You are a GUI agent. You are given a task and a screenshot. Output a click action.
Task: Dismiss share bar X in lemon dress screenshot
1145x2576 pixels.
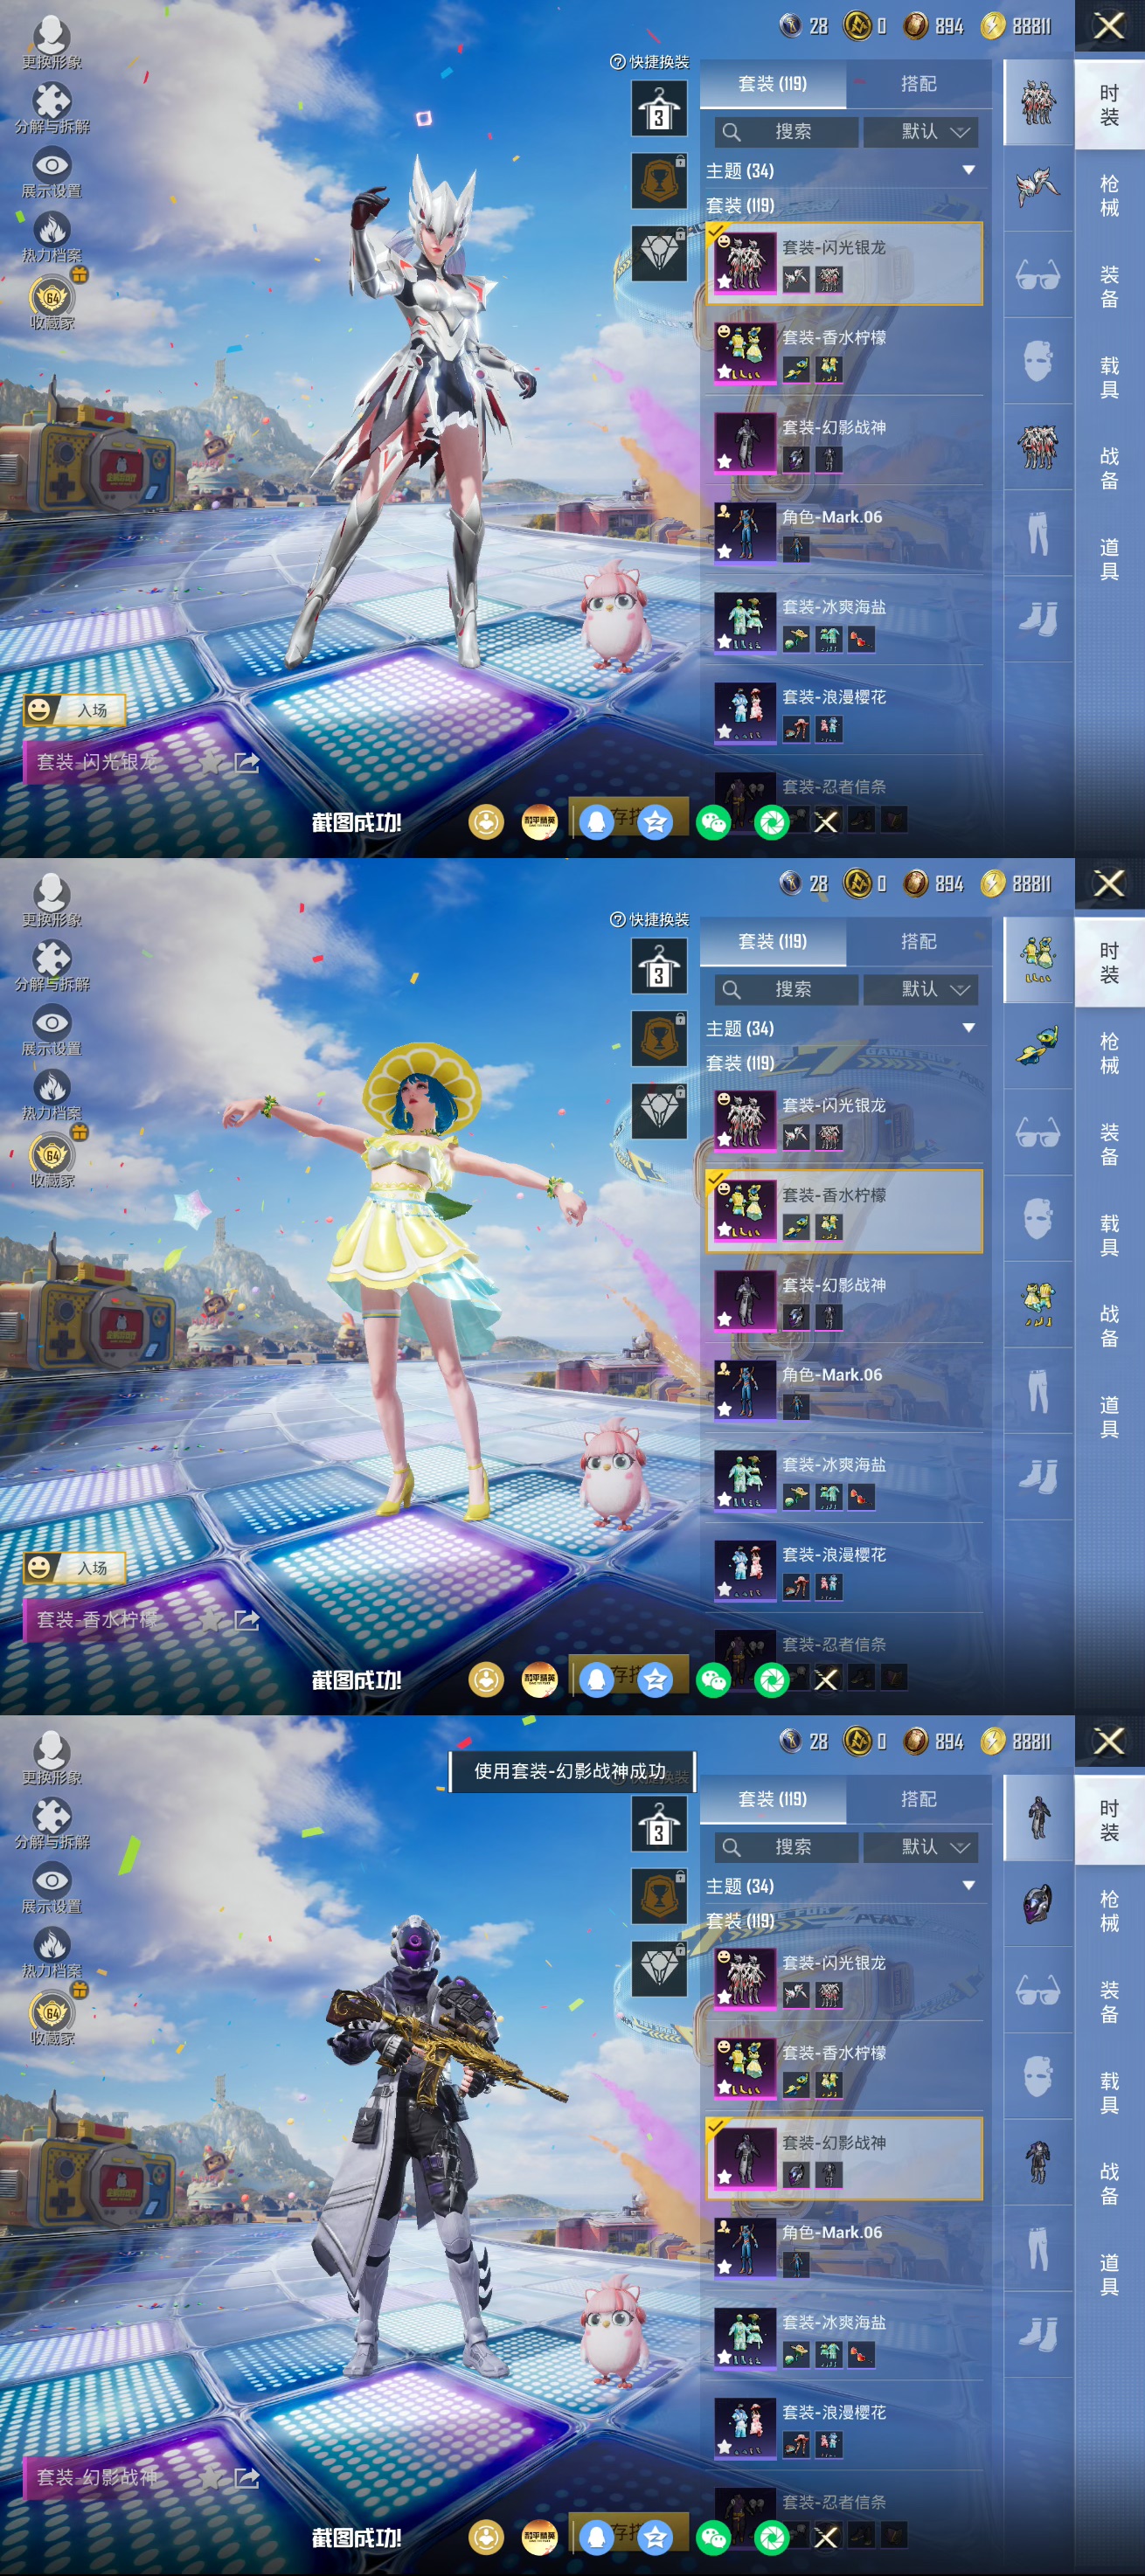826,1680
